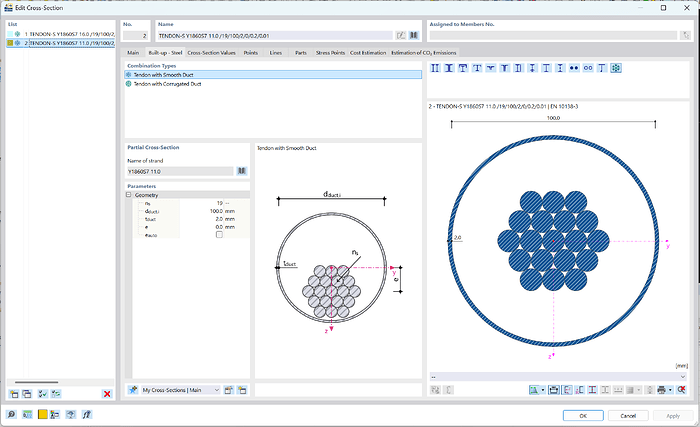Click the OK button
Screen dimensions: 700x427
[x=583, y=415]
